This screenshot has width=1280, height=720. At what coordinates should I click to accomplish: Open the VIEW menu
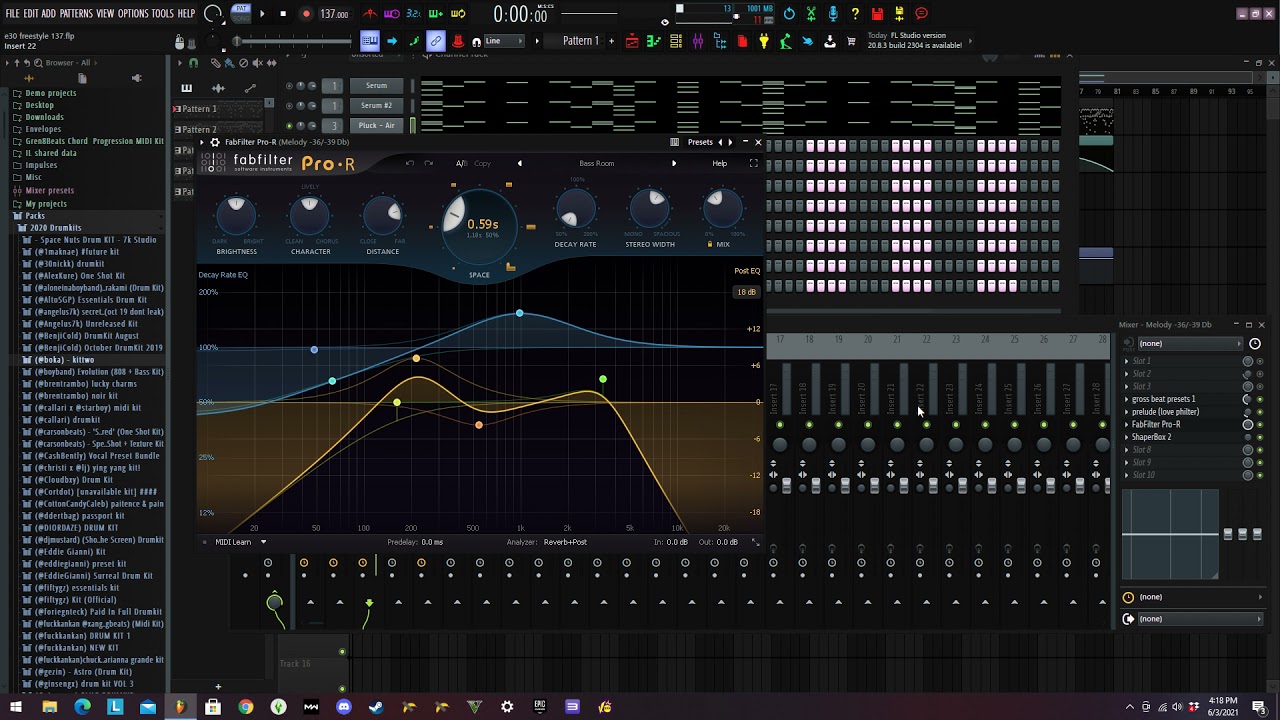pos(105,14)
